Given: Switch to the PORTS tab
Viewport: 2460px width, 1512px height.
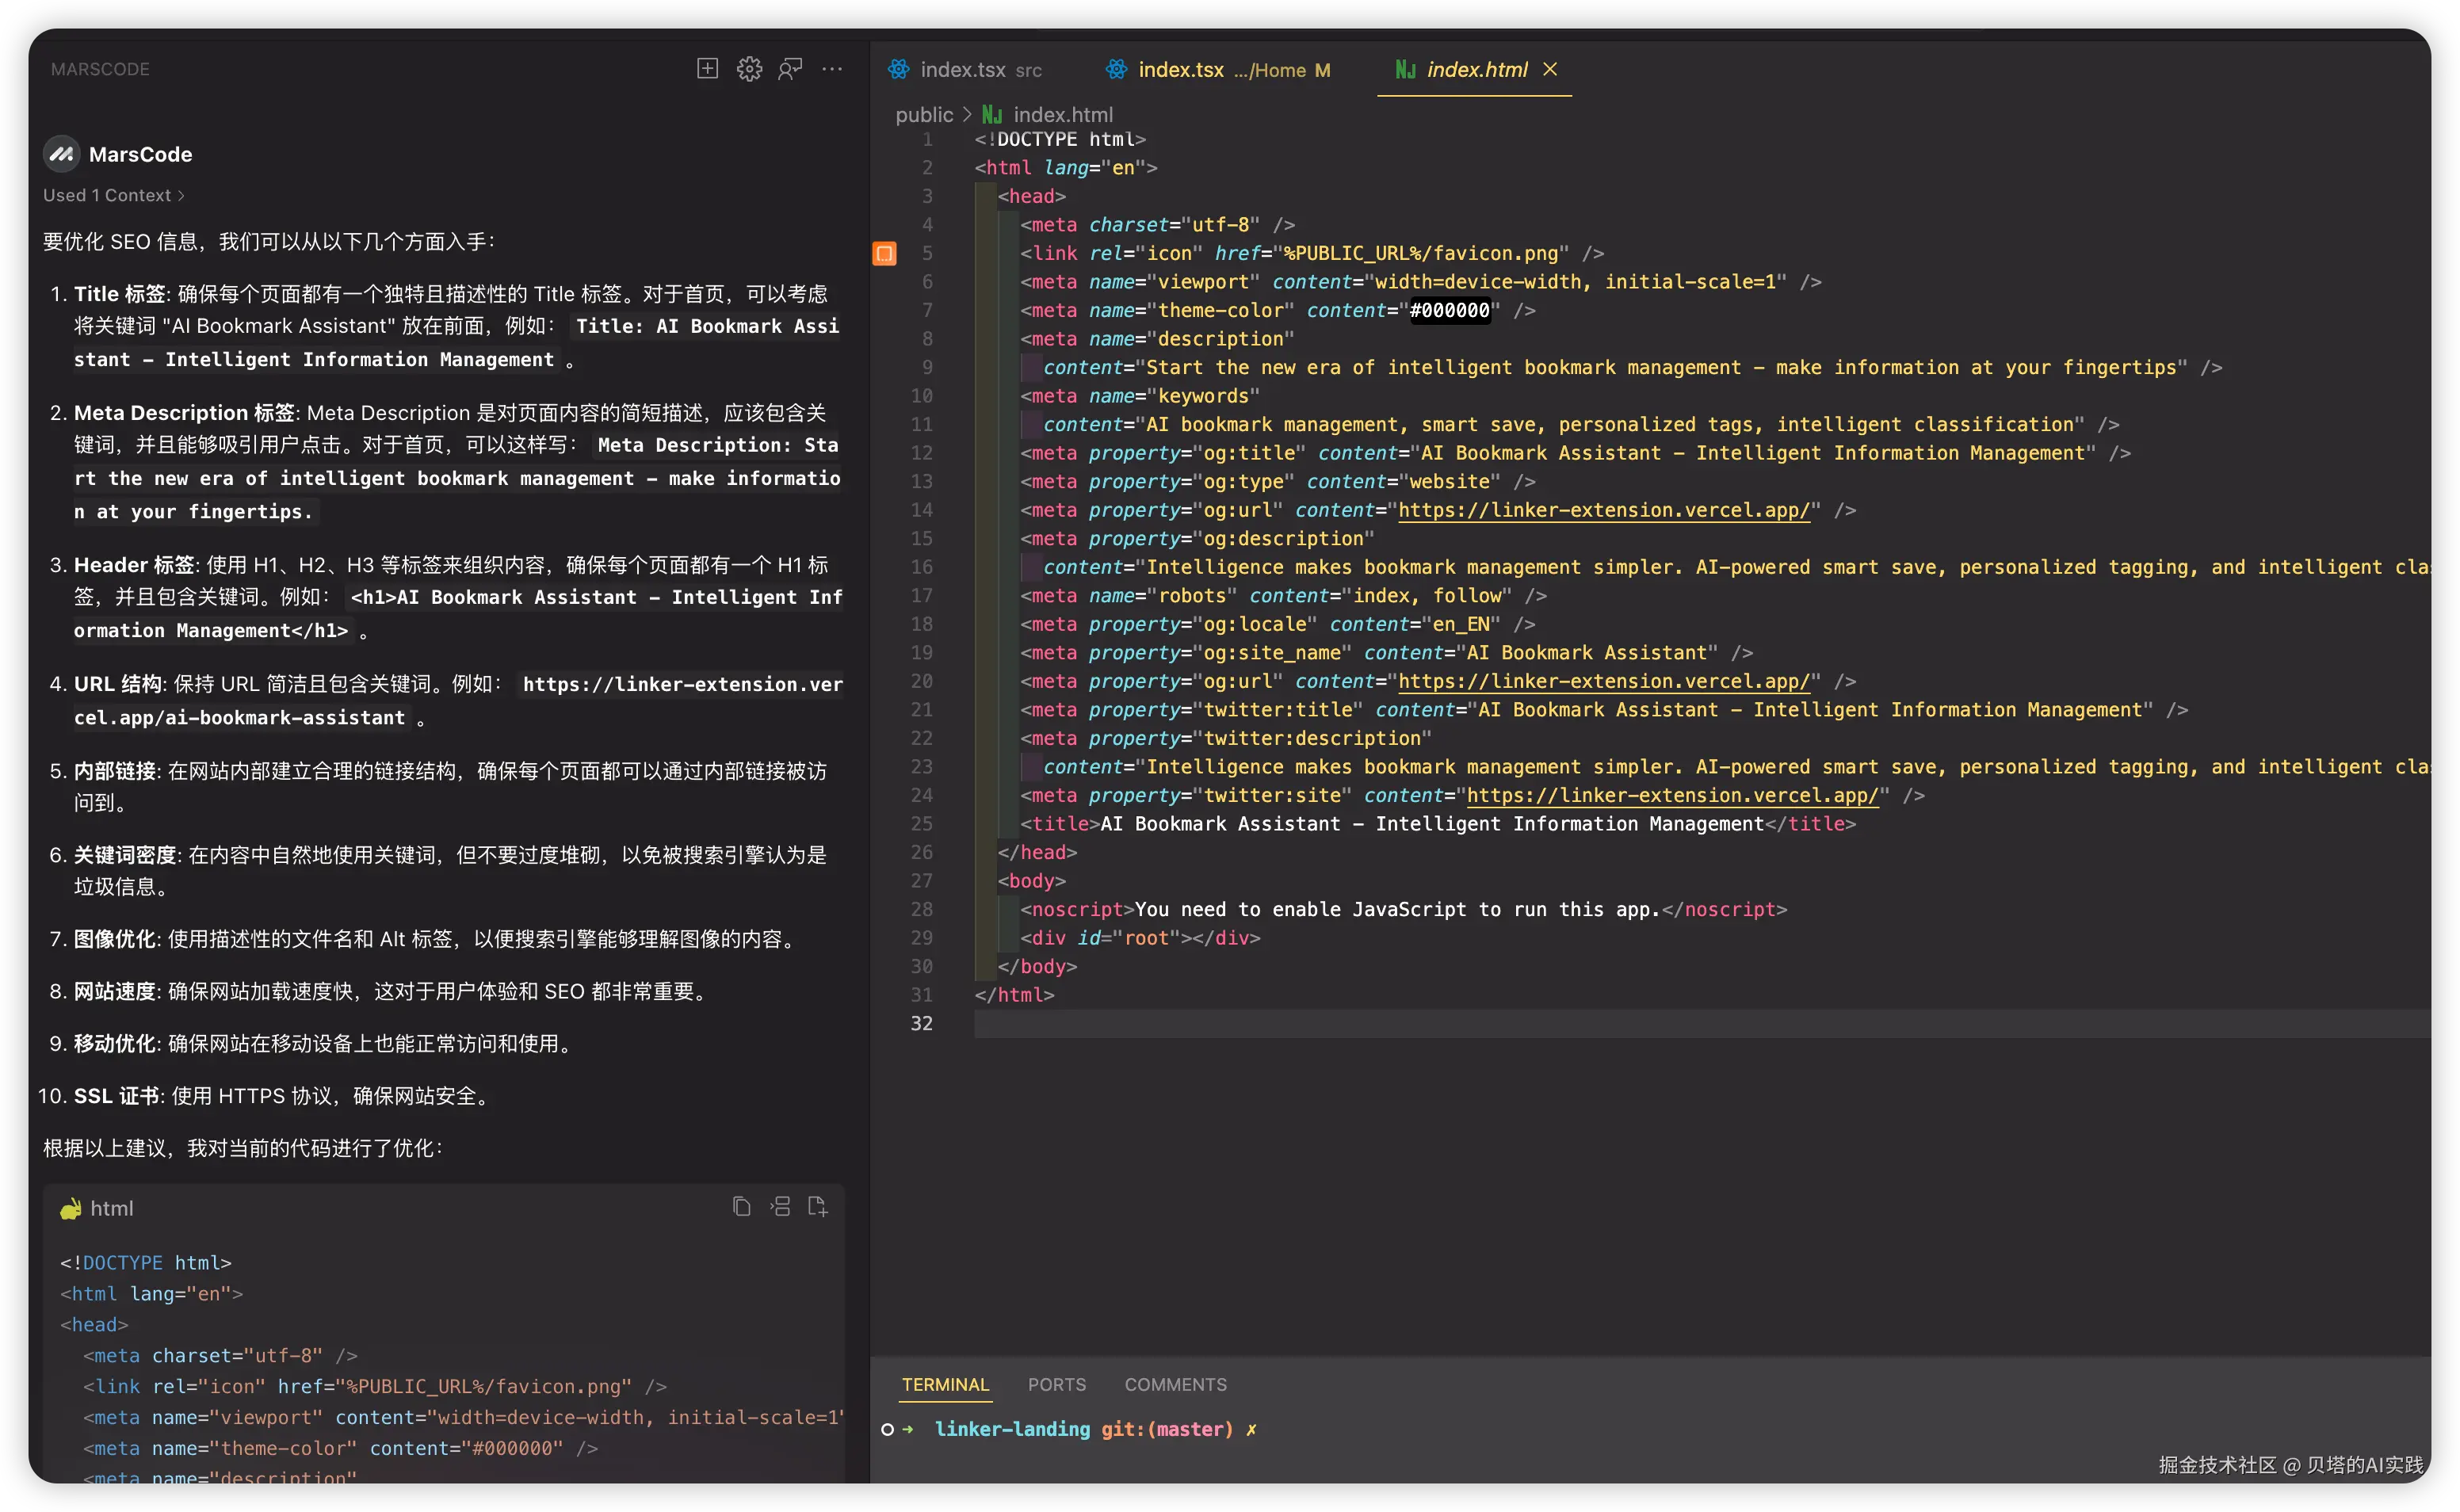Looking at the screenshot, I should [x=1056, y=1384].
